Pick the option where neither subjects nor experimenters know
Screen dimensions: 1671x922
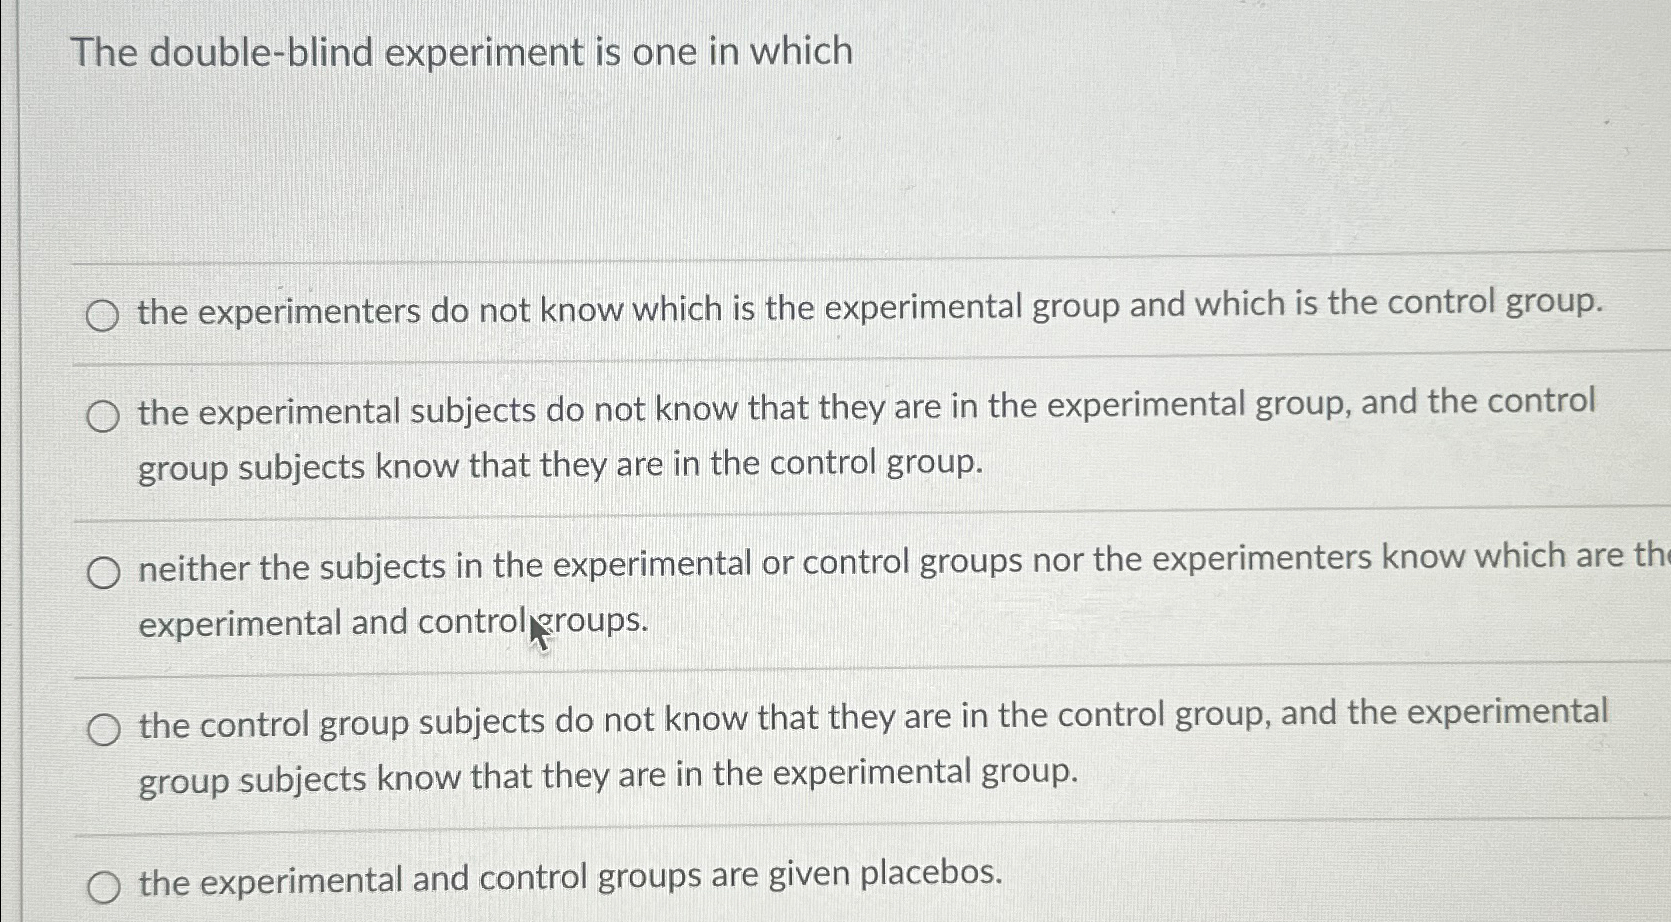coord(103,570)
